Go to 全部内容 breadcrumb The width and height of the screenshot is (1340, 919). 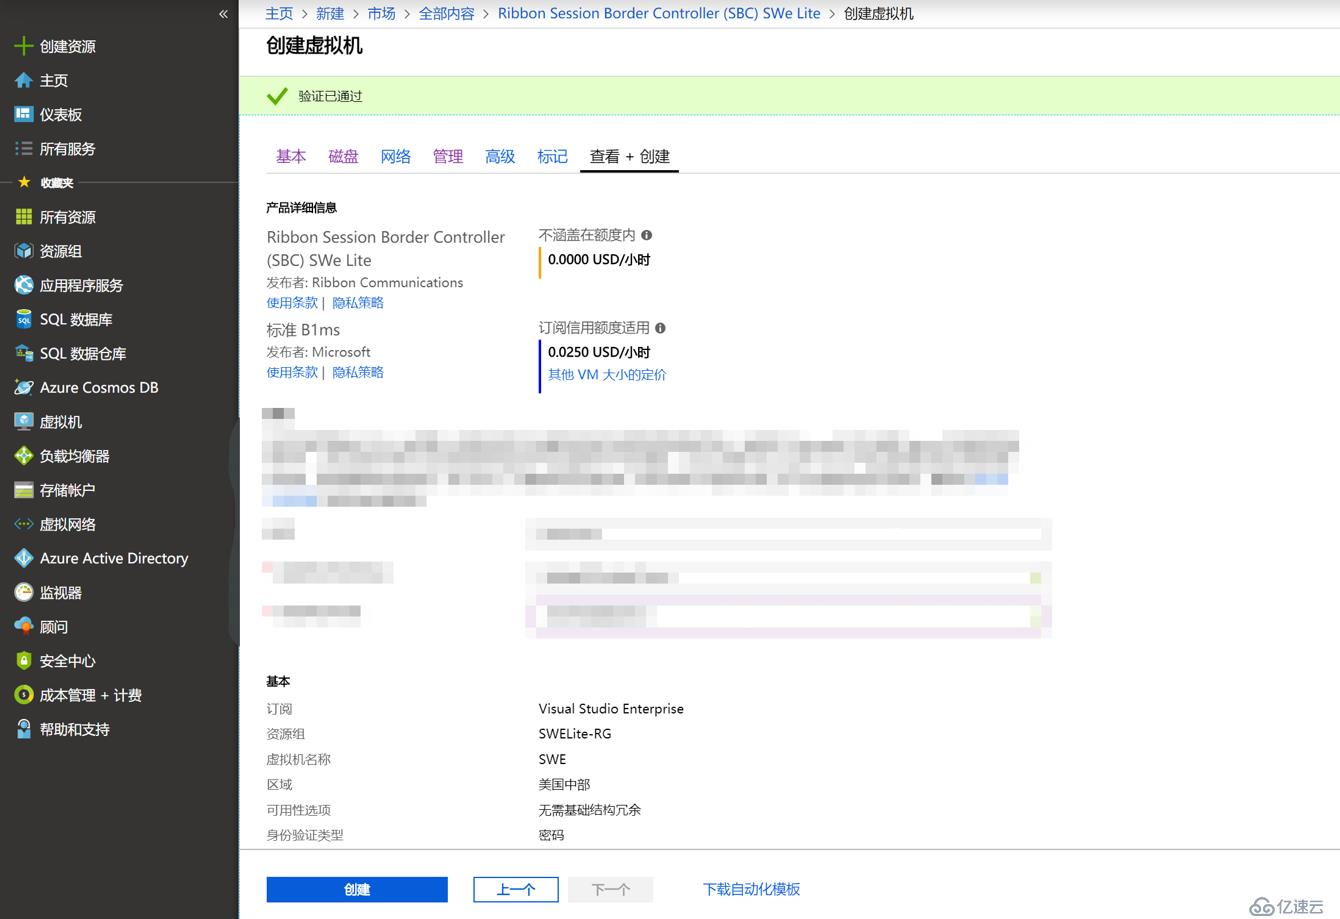tap(446, 13)
